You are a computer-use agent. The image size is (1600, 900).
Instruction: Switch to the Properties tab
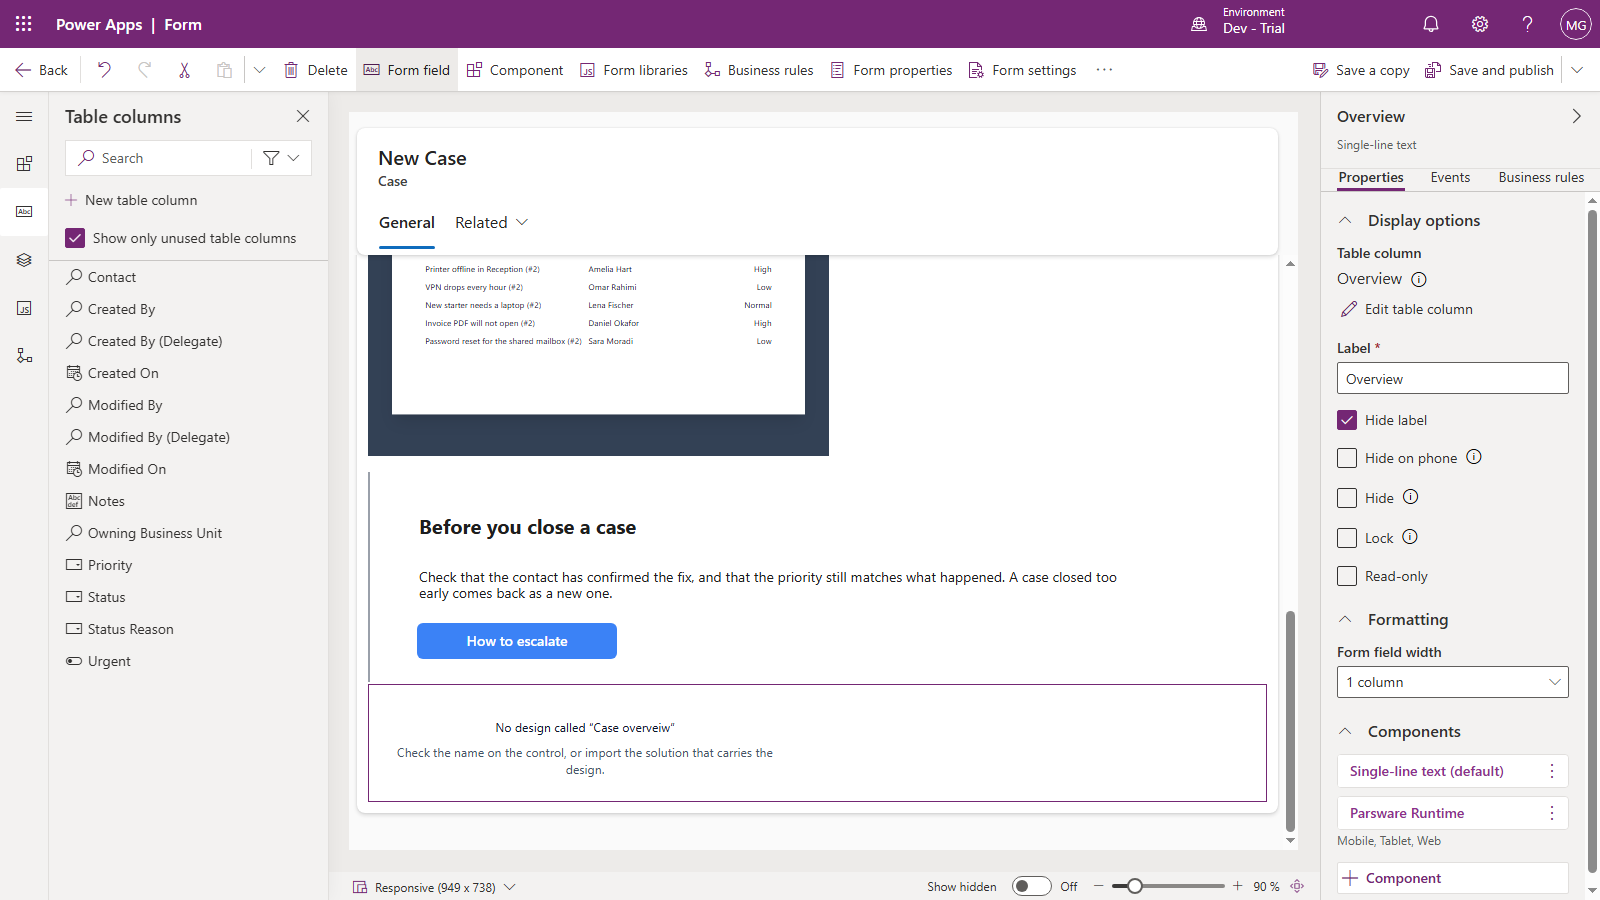pyautogui.click(x=1371, y=177)
